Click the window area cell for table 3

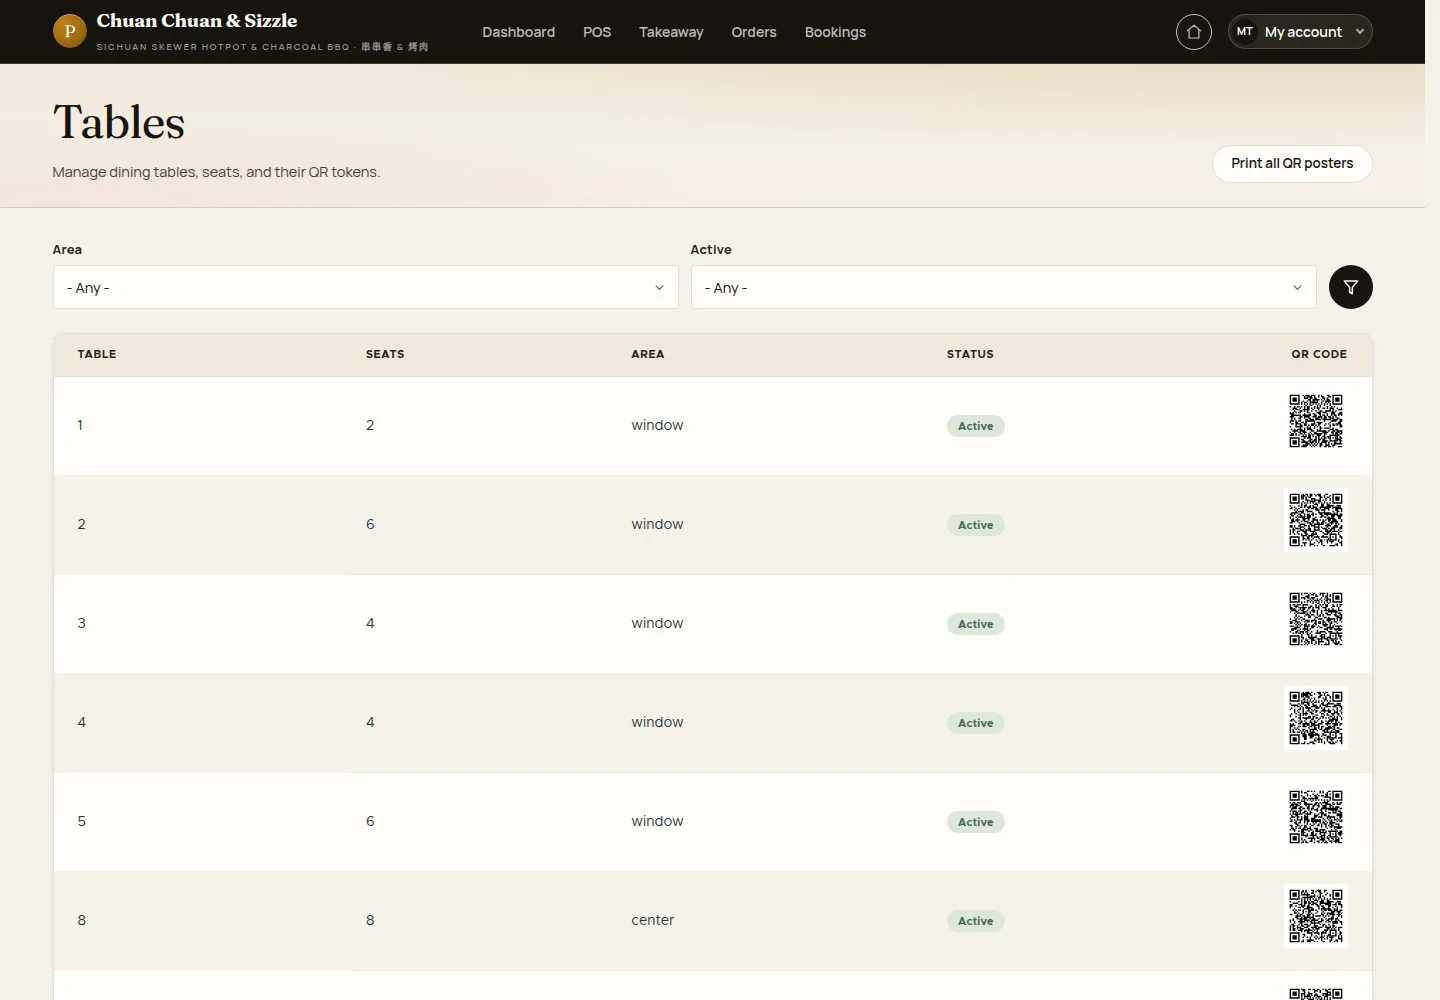(657, 623)
